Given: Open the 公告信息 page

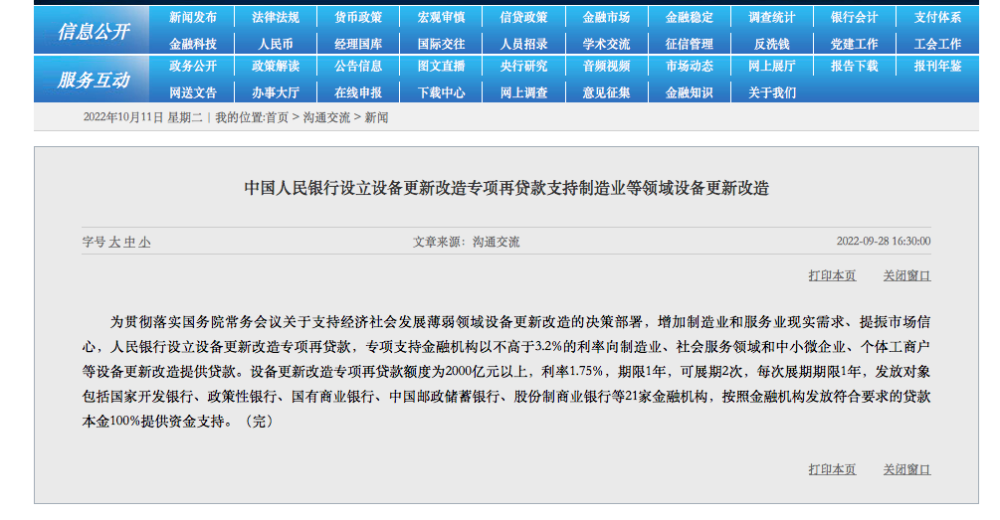Looking at the screenshot, I should 358,66.
